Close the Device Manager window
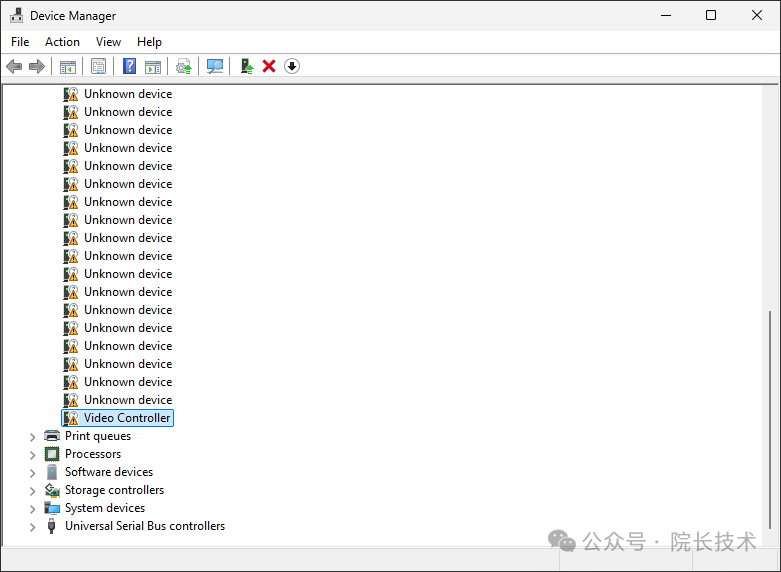 757,15
